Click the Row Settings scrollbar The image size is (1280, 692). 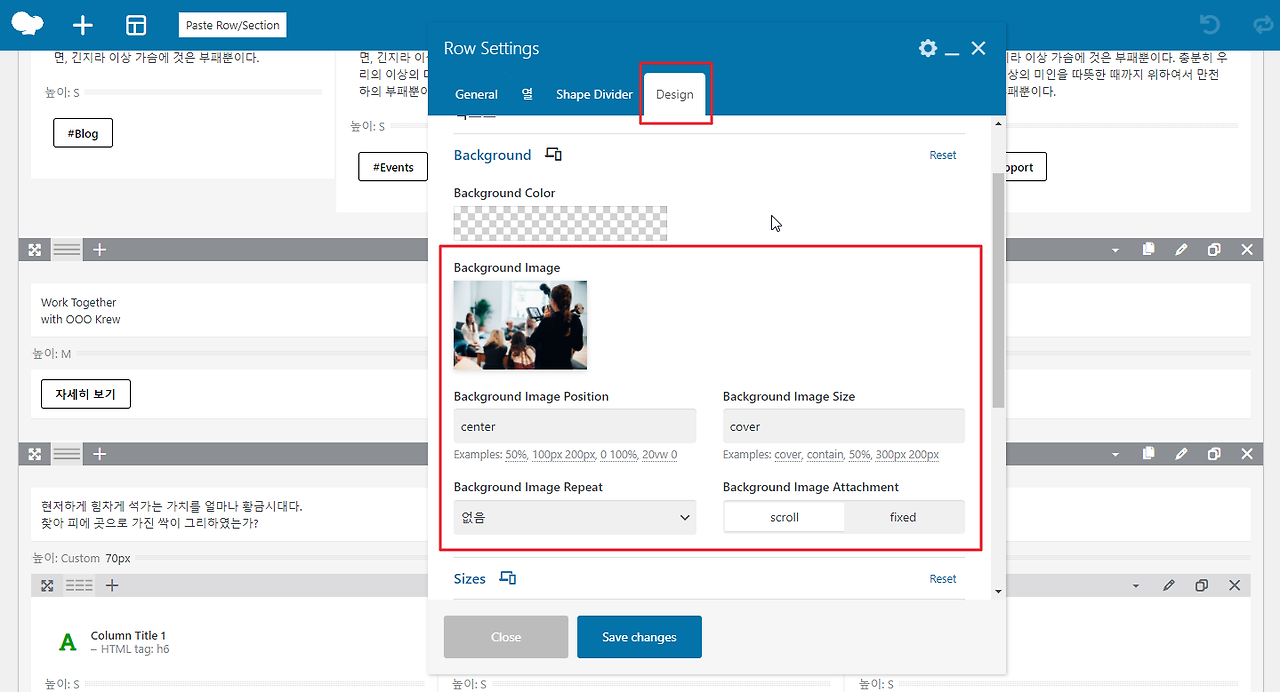[x=998, y=290]
